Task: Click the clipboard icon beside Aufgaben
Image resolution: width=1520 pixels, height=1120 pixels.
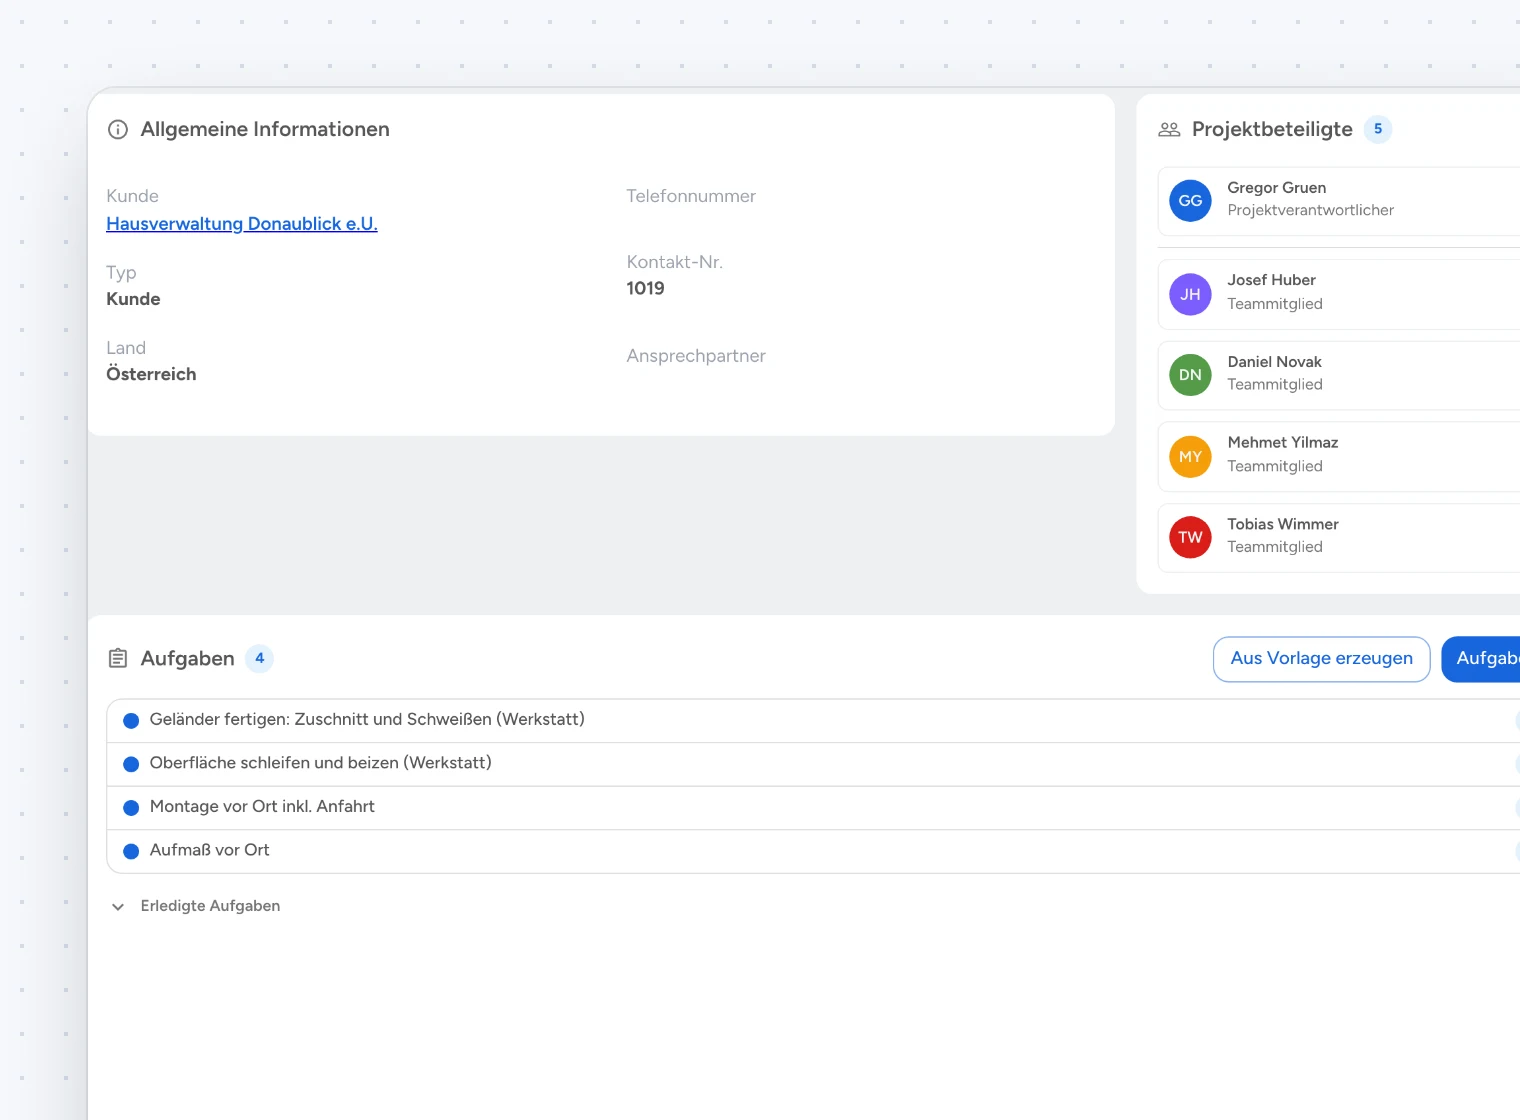Action: (x=118, y=658)
